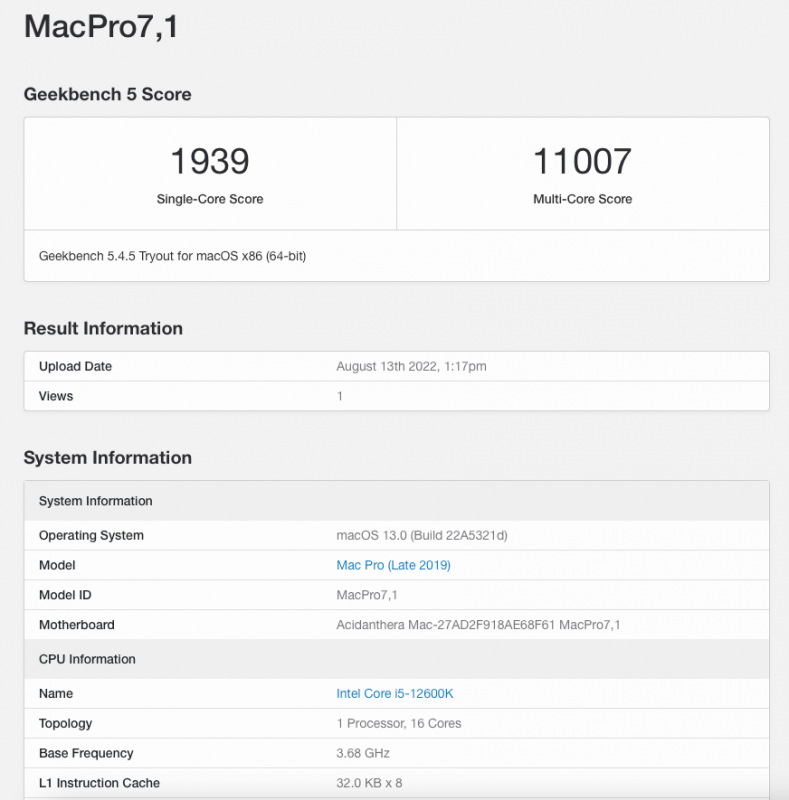
Task: Click the Single-Core Score label
Action: tap(209, 199)
